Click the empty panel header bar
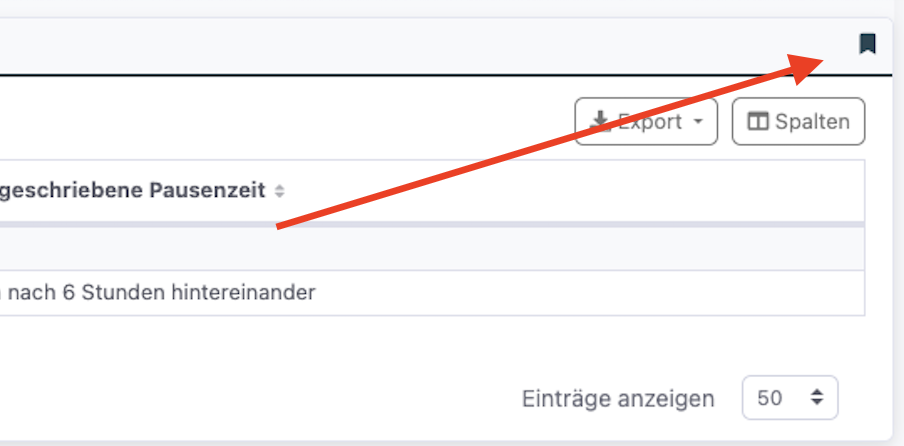 [x=400, y=45]
